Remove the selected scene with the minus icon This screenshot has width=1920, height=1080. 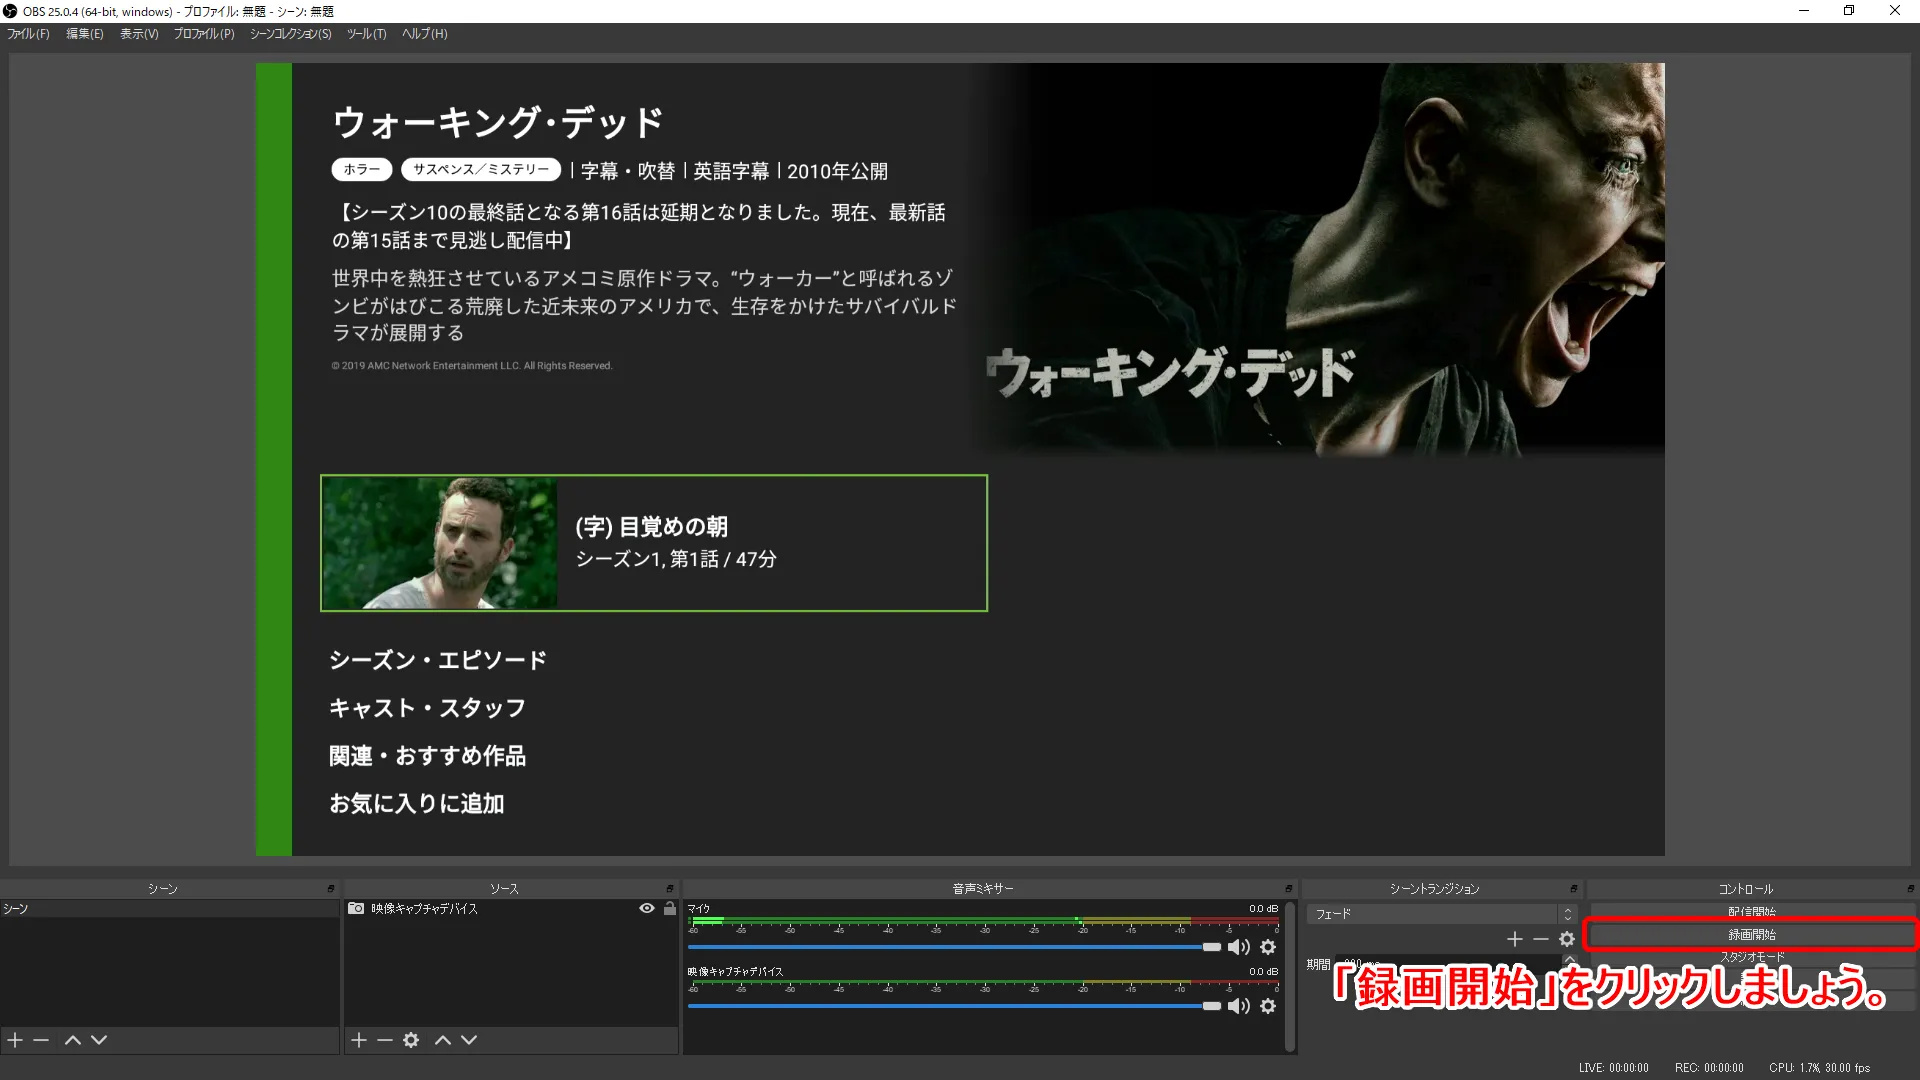pos(41,1040)
